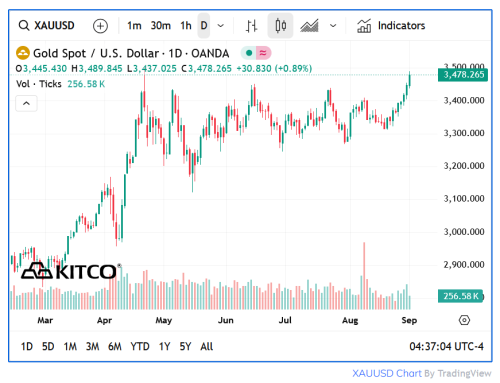The height and width of the screenshot is (383, 500).
Task: Click the gold coin symbol logo
Action: click(23, 53)
